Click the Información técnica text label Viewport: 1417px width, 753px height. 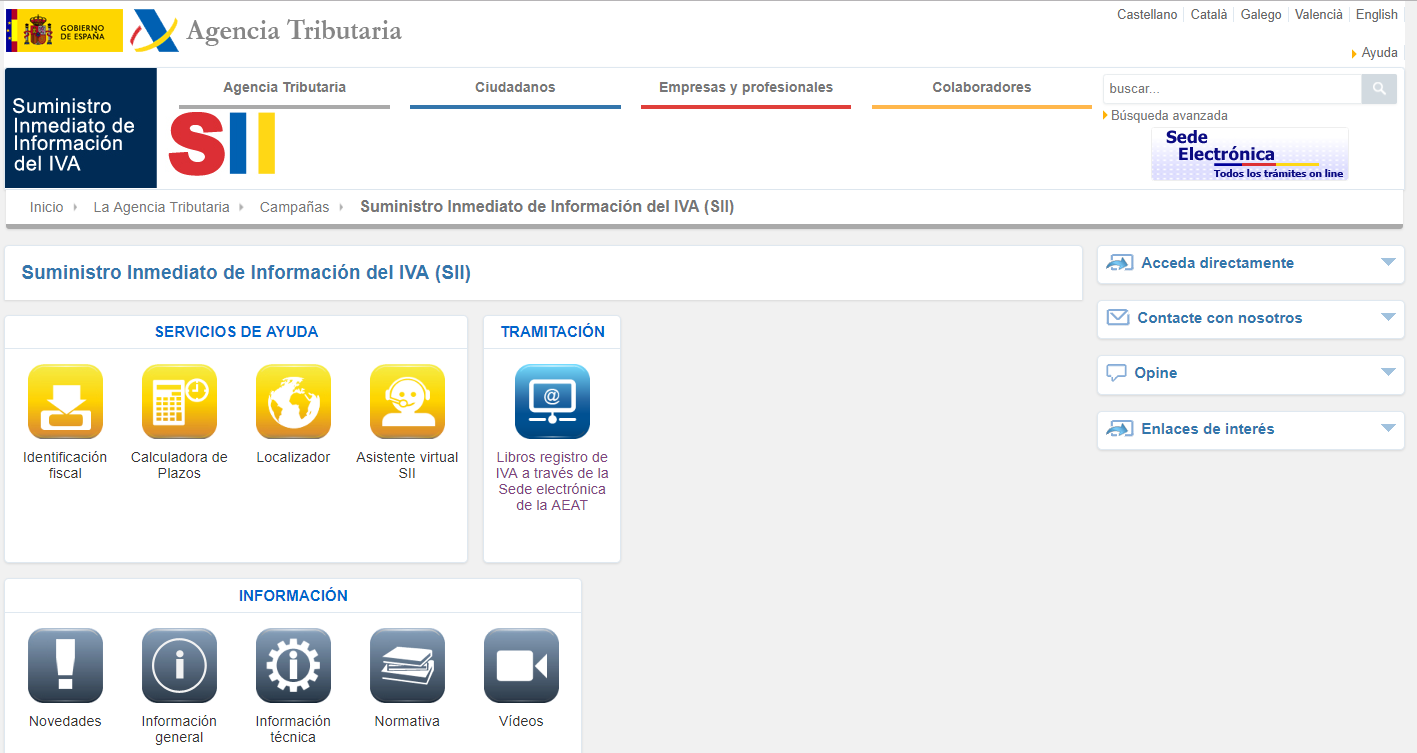(x=293, y=729)
